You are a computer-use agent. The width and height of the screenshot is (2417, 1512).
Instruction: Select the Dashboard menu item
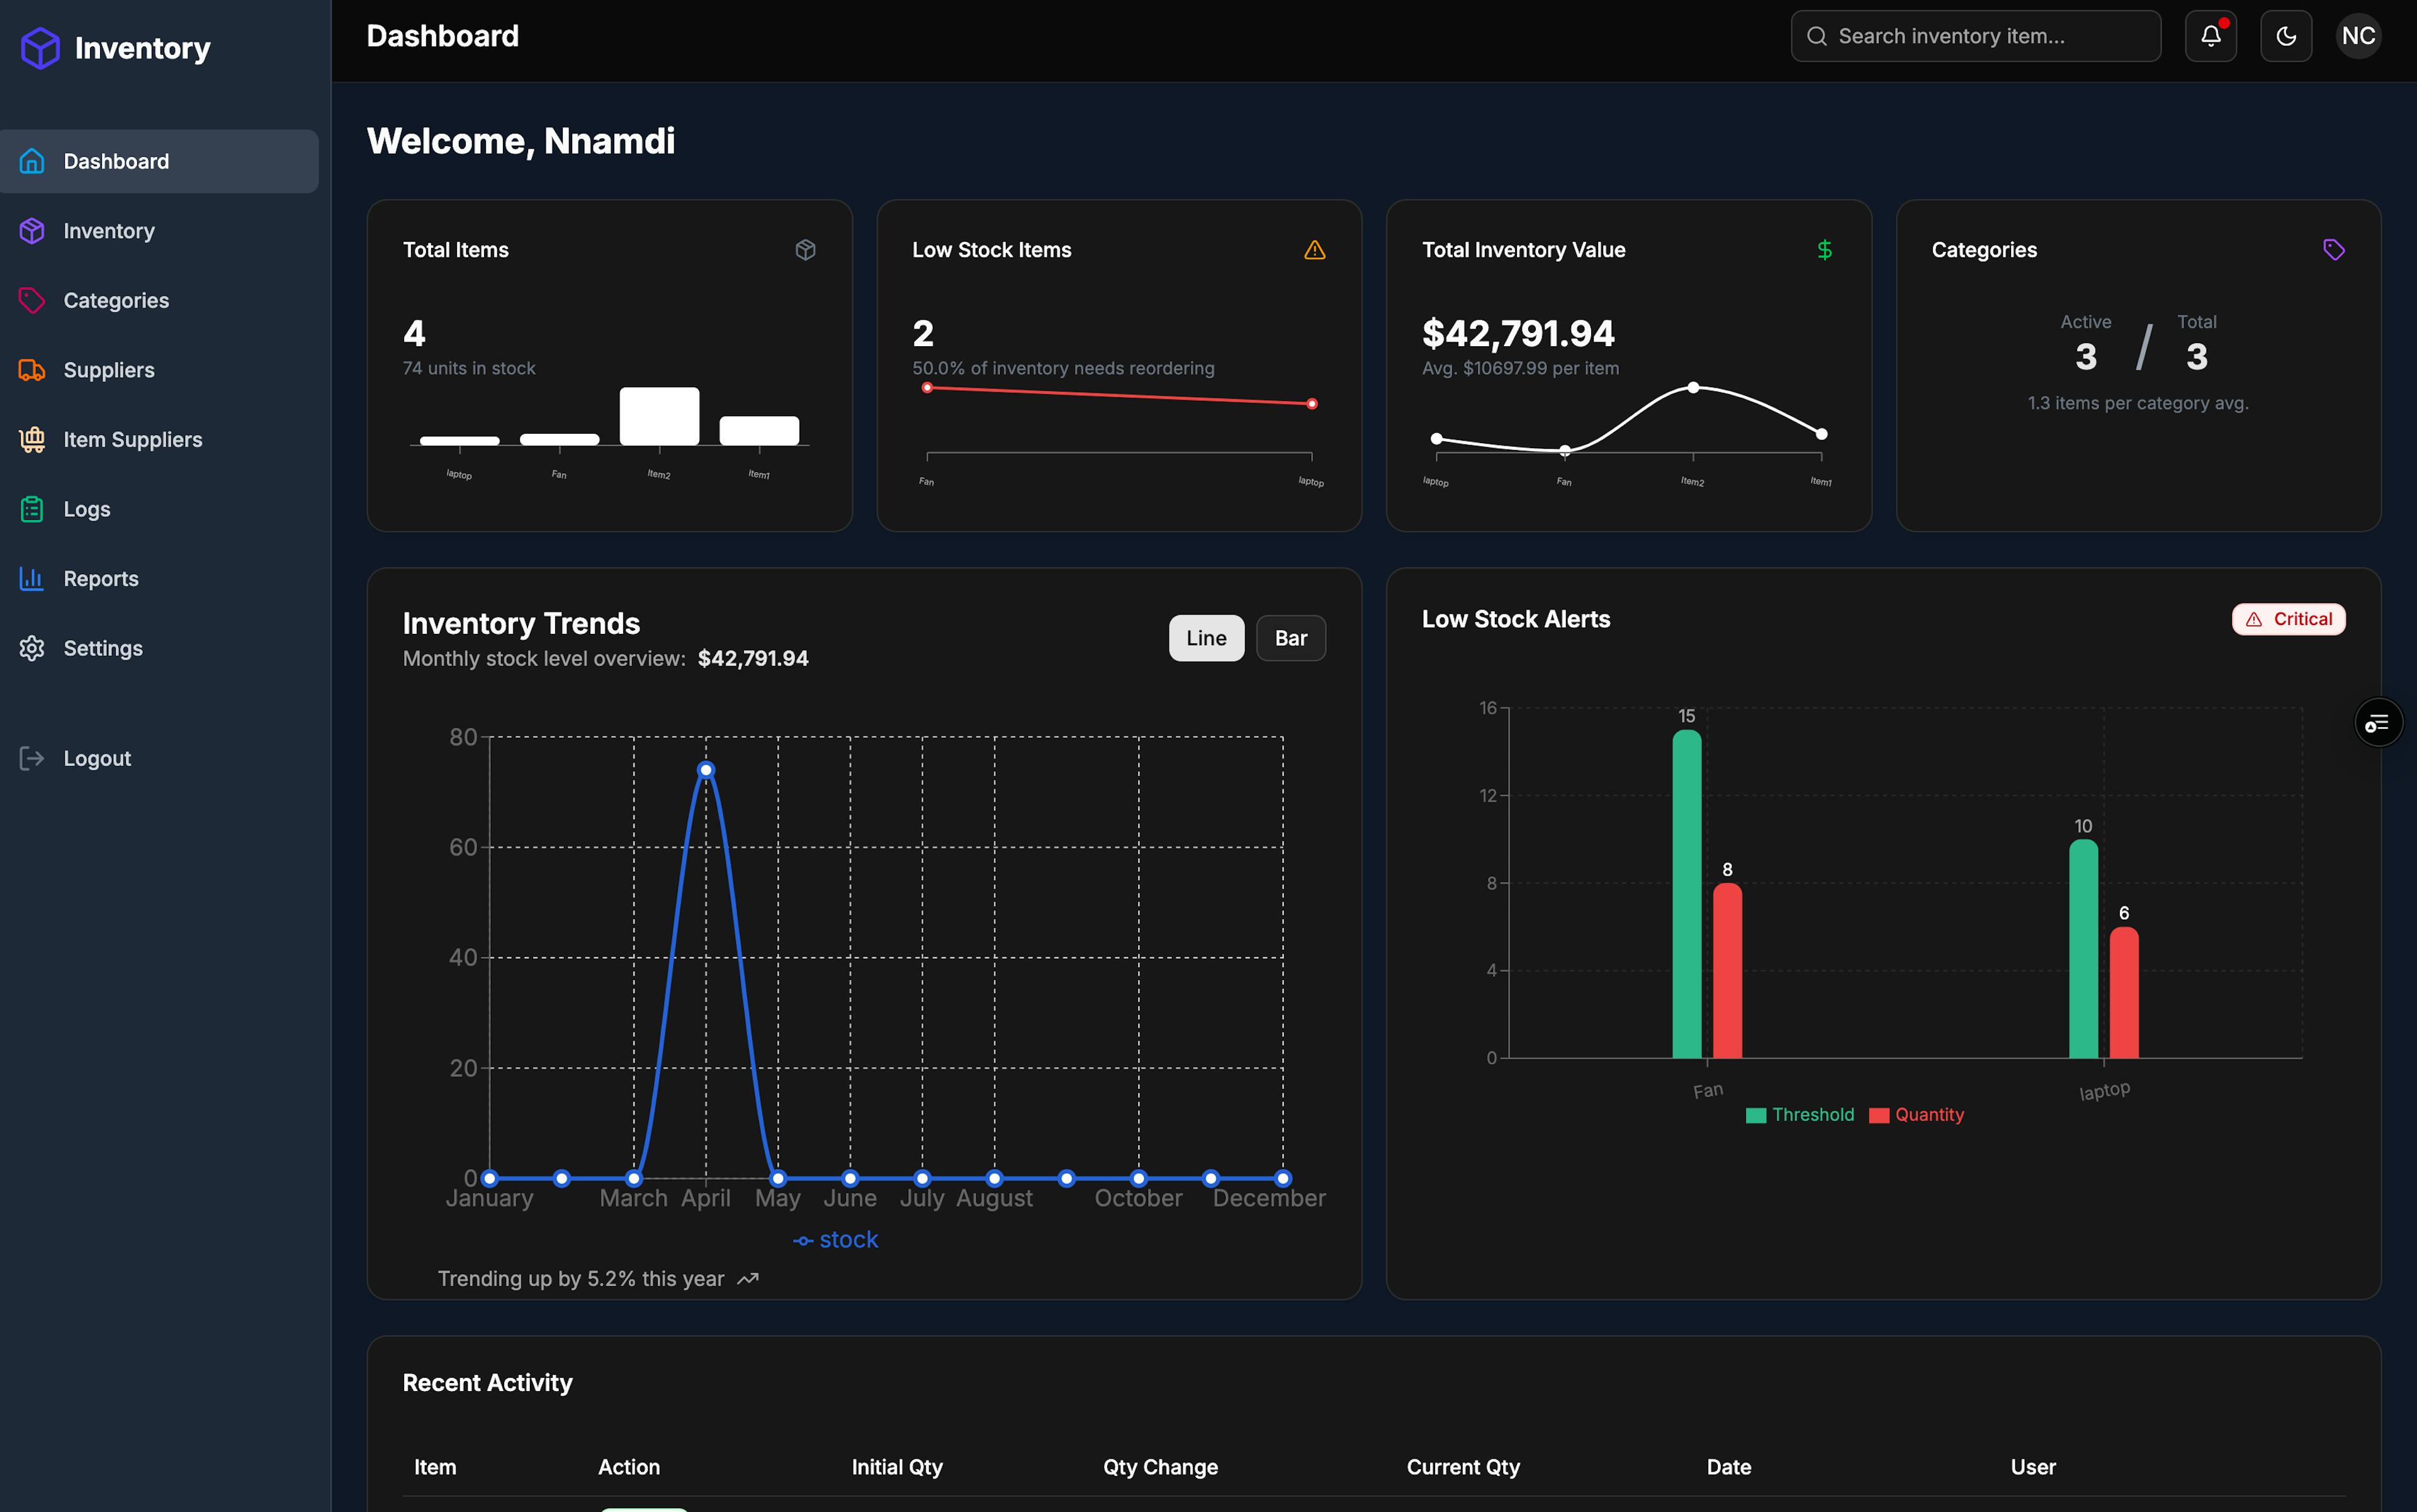pyautogui.click(x=116, y=161)
